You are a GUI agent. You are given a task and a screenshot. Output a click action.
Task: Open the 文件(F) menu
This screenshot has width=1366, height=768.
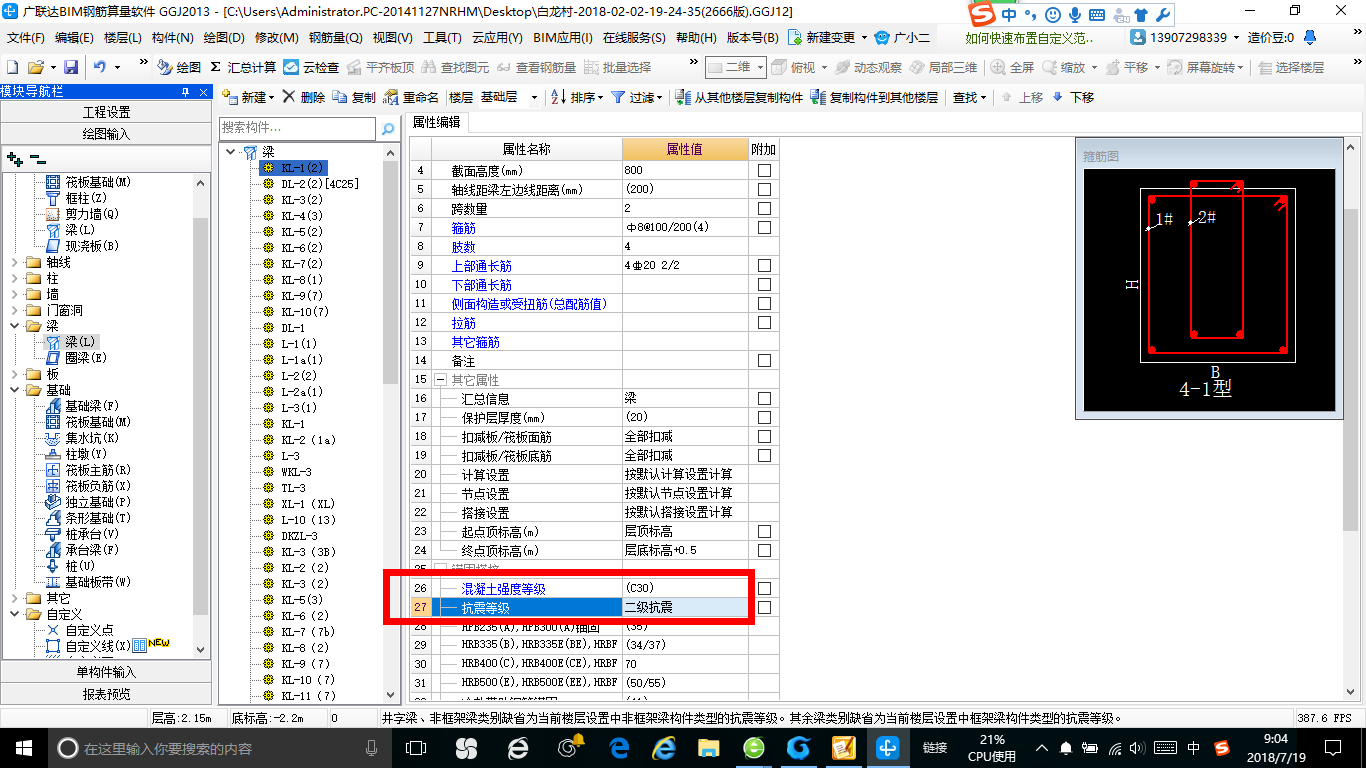click(x=26, y=37)
